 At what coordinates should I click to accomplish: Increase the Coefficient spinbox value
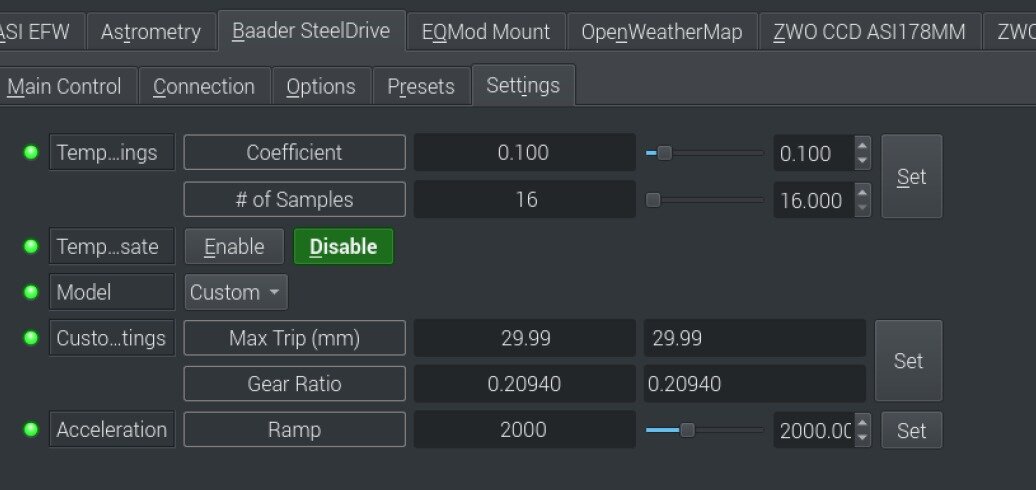[x=862, y=145]
